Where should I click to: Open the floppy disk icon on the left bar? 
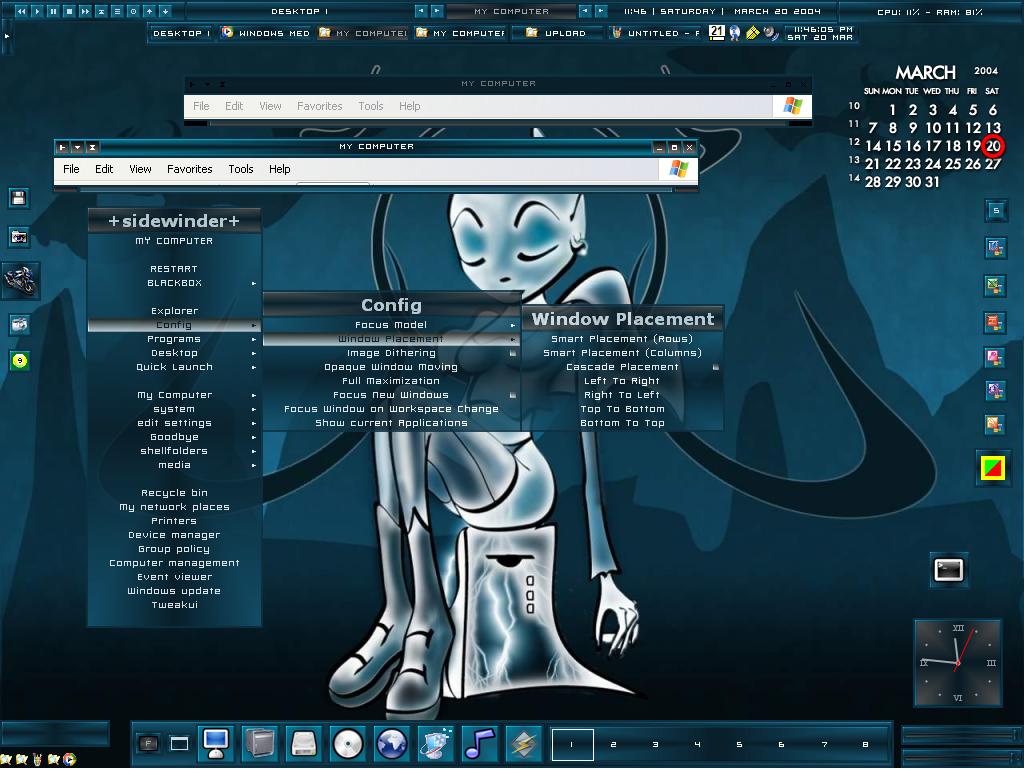coord(18,198)
